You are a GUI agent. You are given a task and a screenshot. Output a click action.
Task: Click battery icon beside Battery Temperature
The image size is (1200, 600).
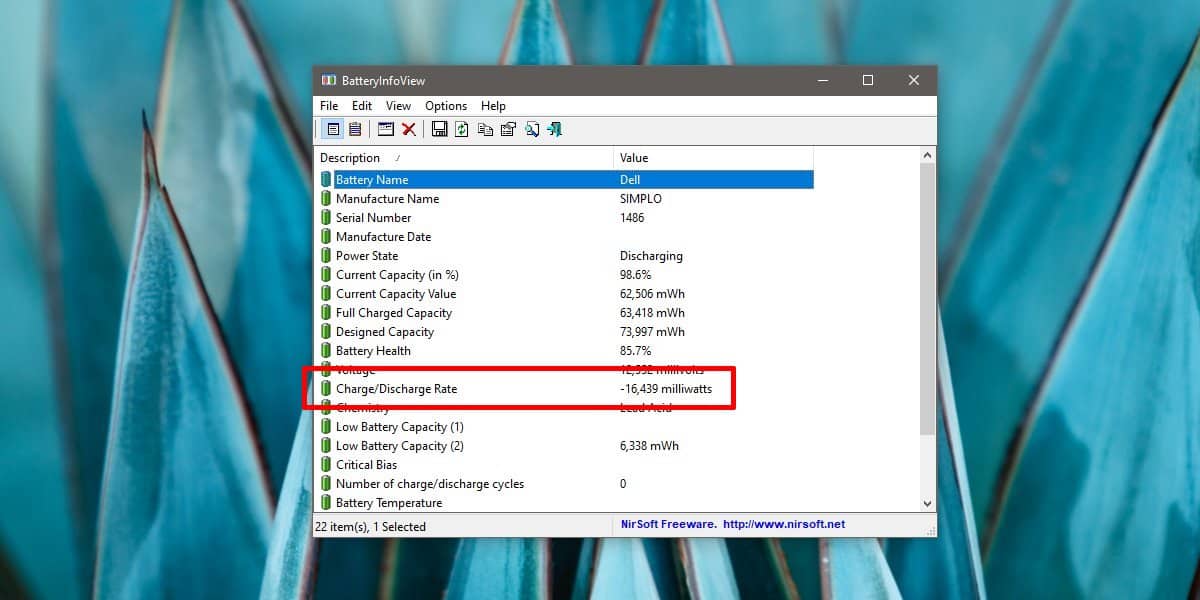[326, 503]
